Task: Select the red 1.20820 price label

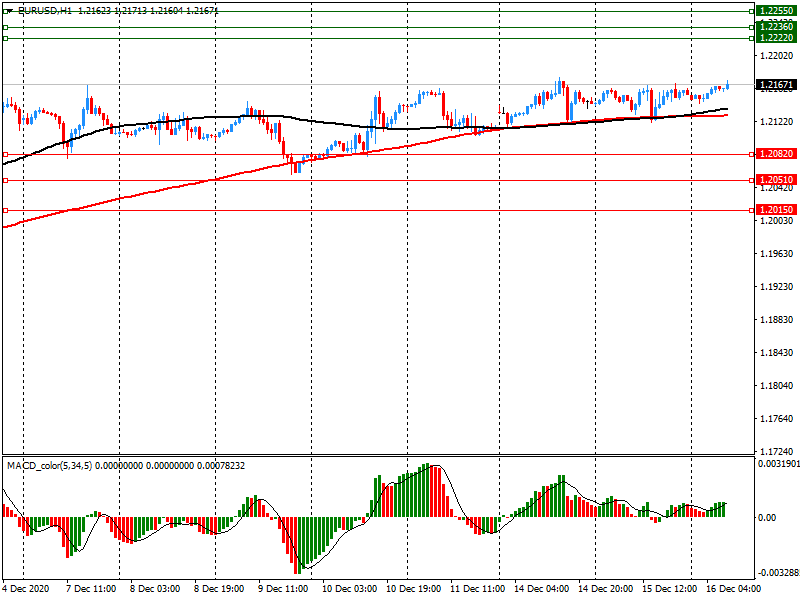Action: coord(775,155)
